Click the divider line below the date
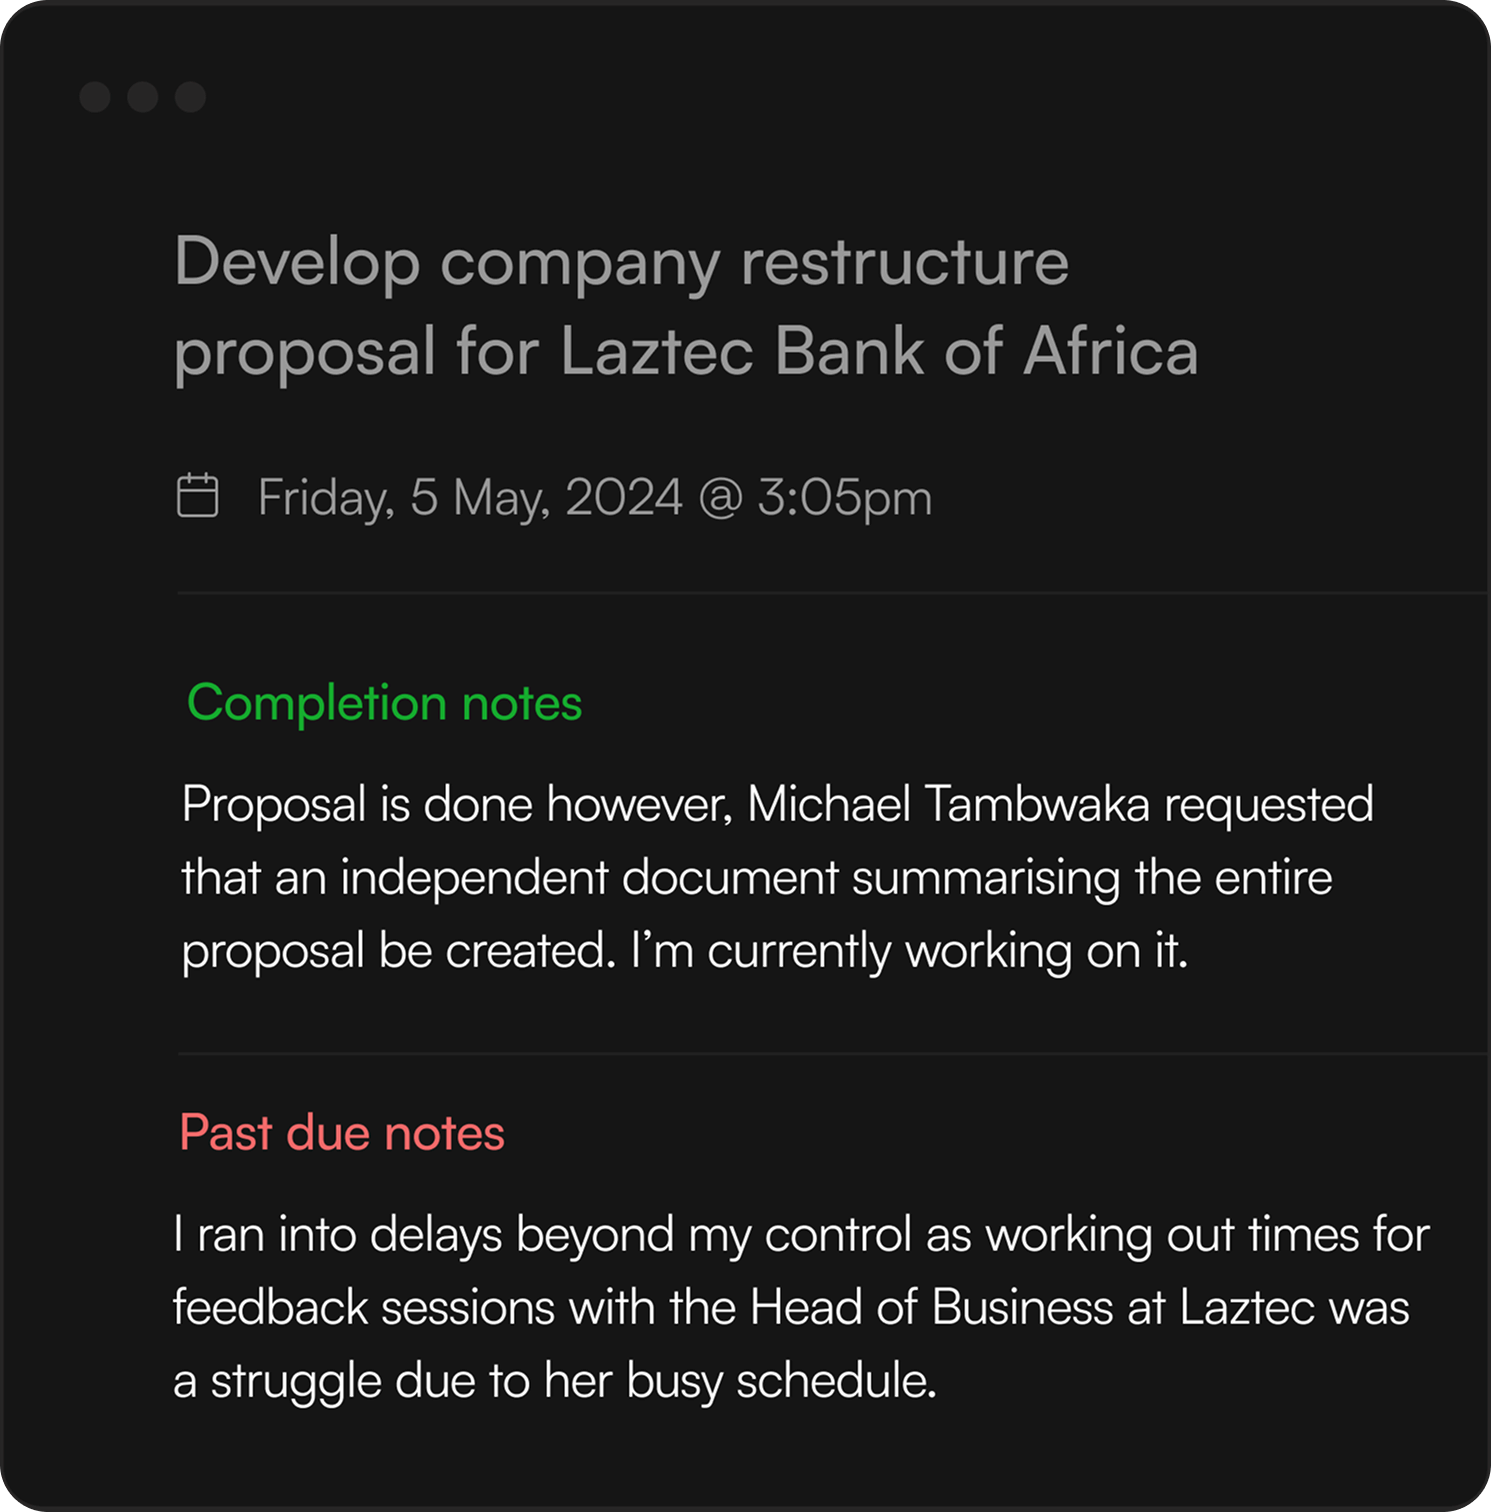This screenshot has width=1491, height=1512. [x=830, y=593]
